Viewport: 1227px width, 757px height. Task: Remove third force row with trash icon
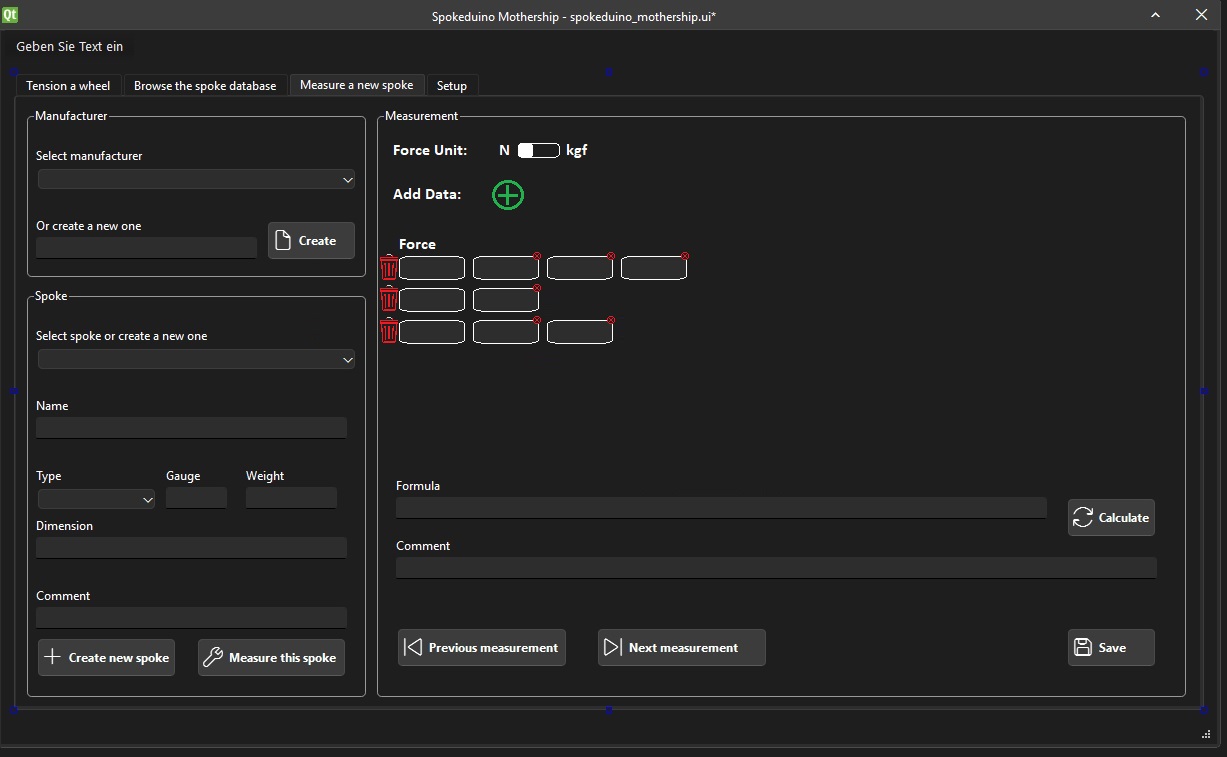click(x=389, y=331)
